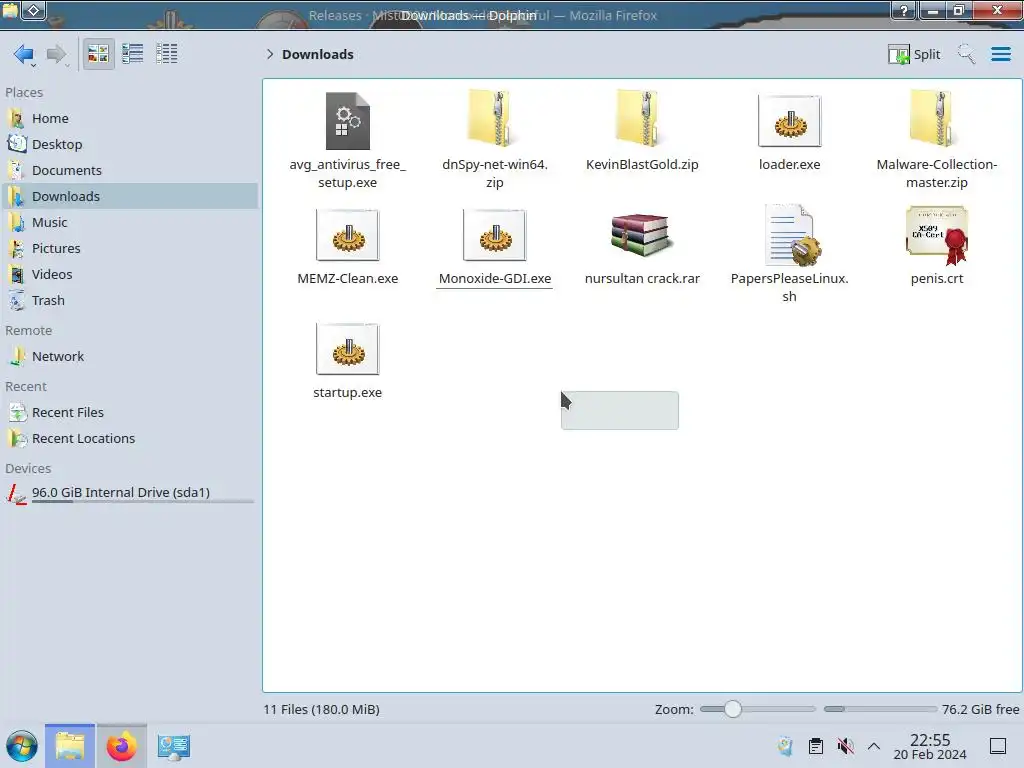Click the startup.exe filename label
This screenshot has width=1024, height=768.
[347, 392]
